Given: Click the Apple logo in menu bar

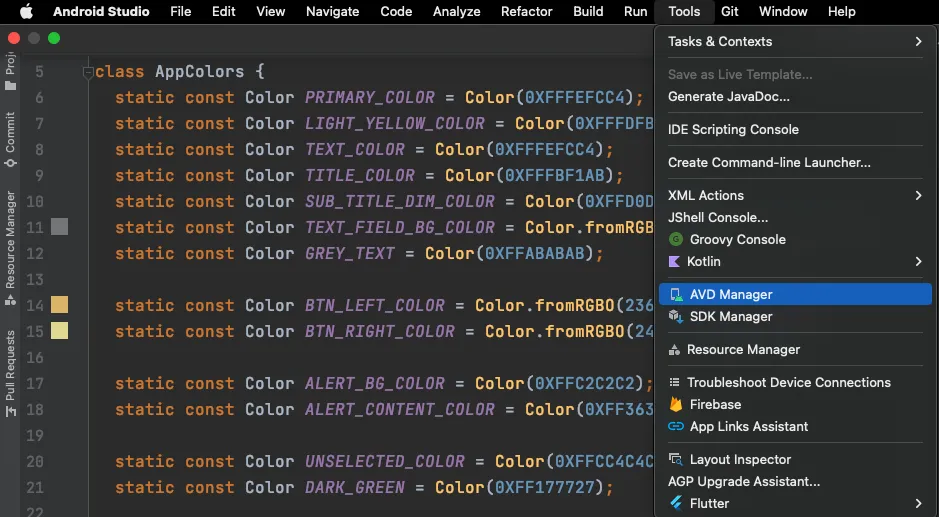Looking at the screenshot, I should [26, 12].
